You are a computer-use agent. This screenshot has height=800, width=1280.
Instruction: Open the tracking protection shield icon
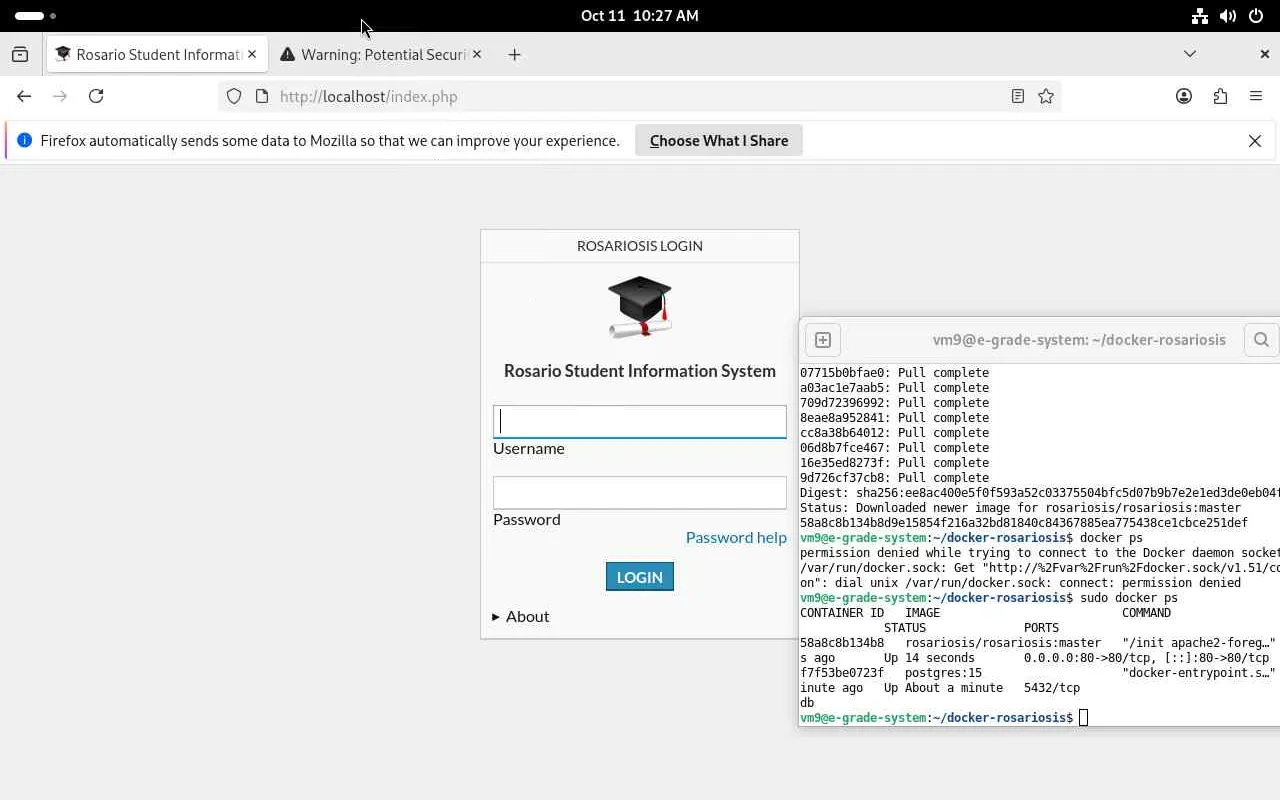tap(234, 96)
